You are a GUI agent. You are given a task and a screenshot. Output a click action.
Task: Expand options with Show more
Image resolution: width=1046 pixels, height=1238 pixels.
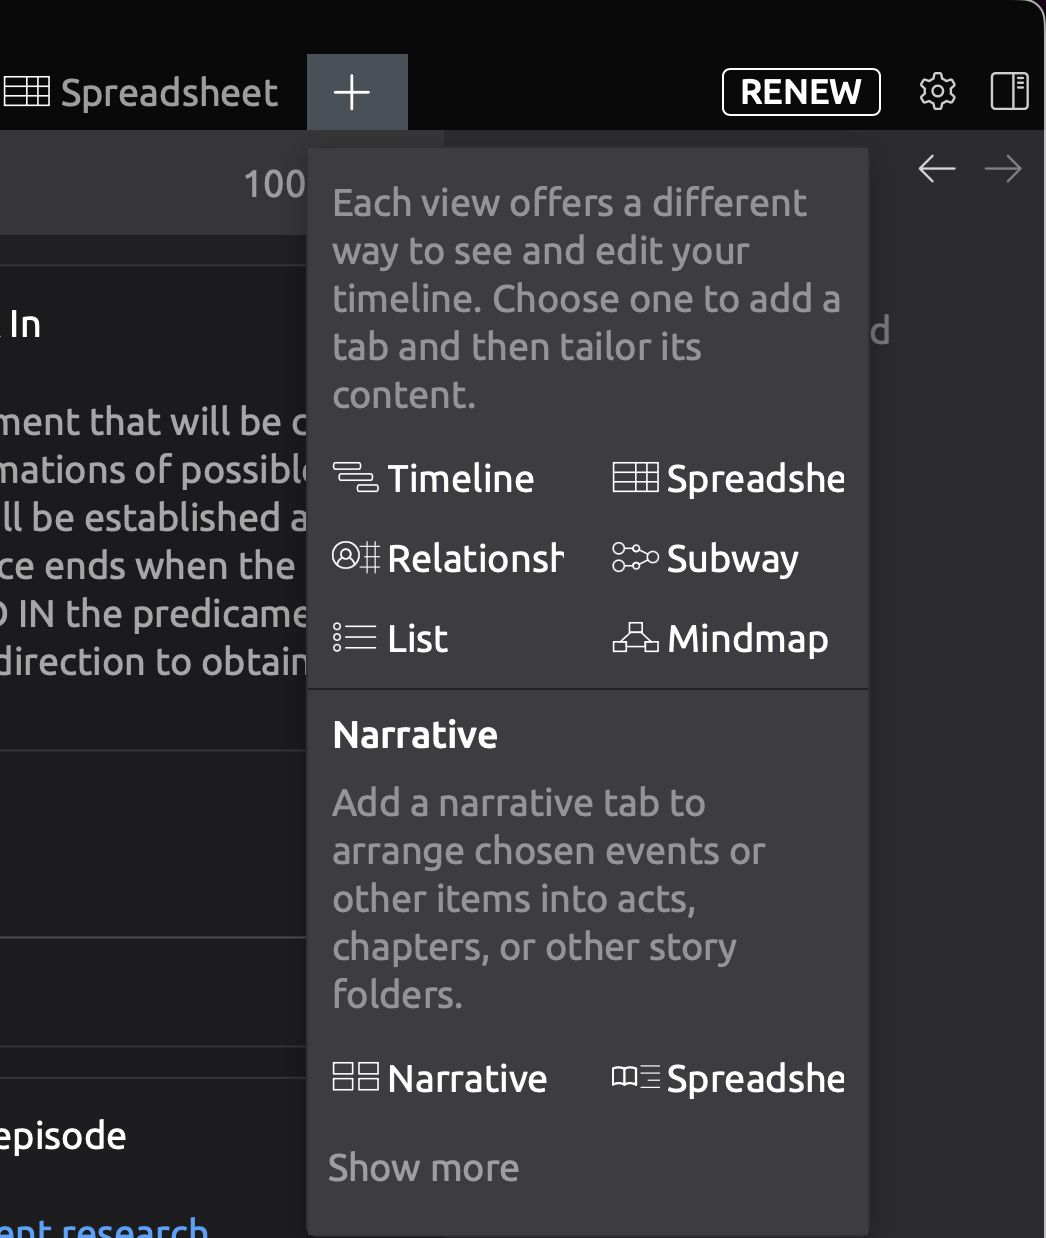pos(424,1167)
